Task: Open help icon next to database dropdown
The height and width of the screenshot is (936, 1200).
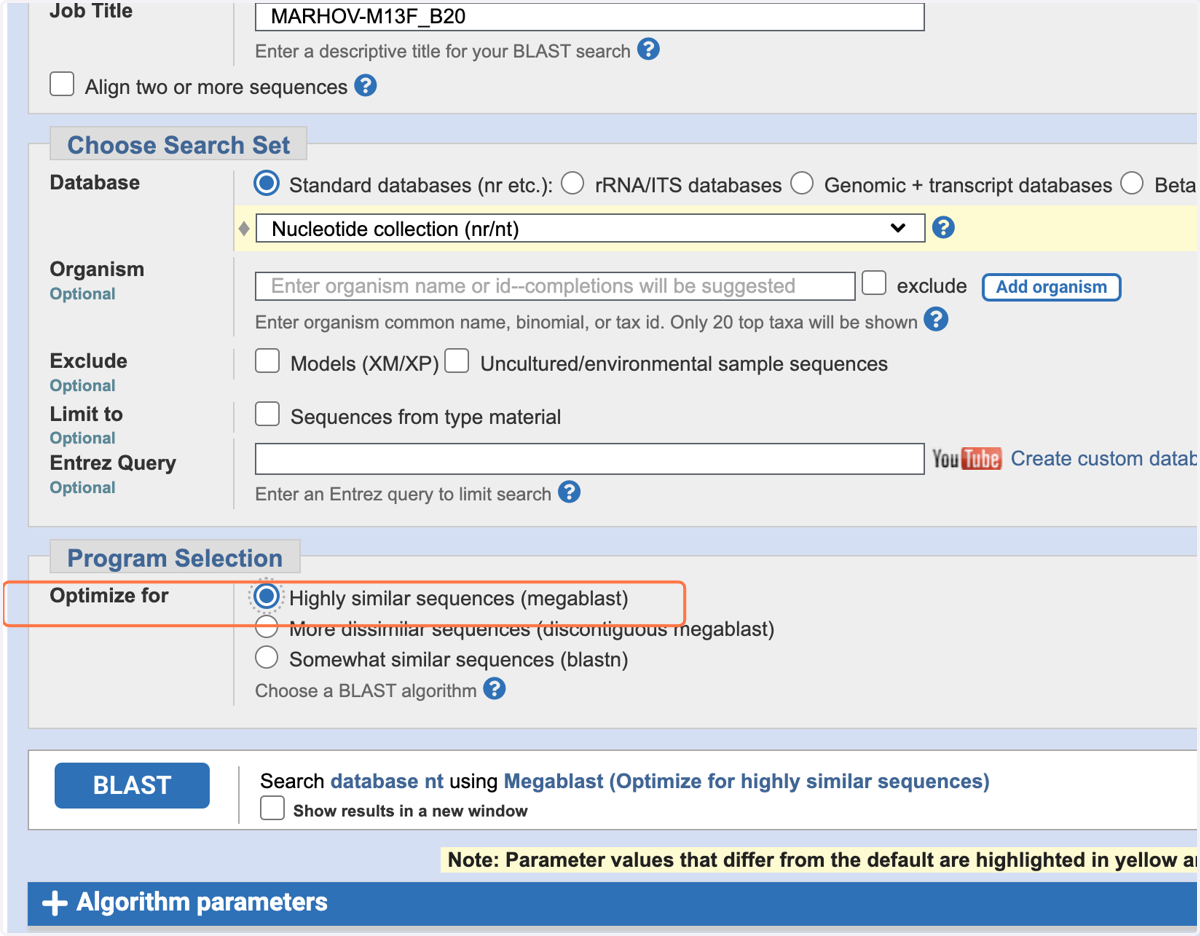Action: (943, 227)
